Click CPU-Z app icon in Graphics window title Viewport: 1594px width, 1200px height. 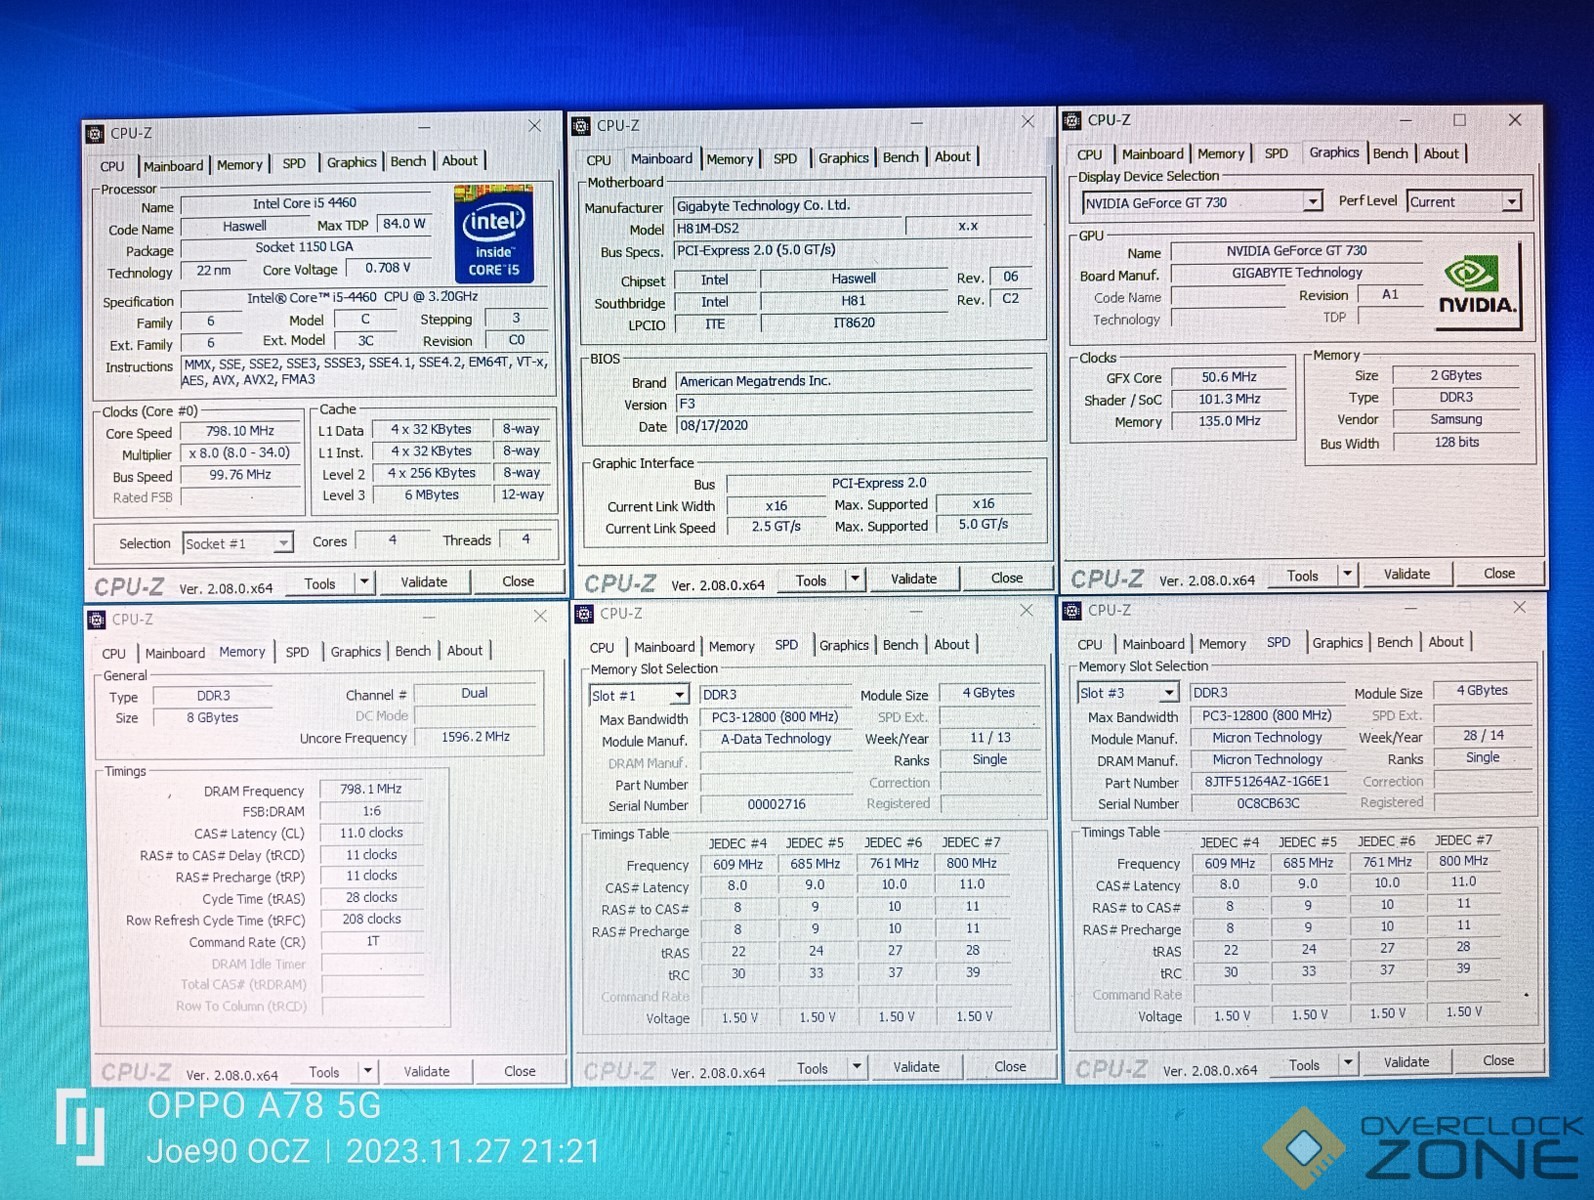(1072, 120)
